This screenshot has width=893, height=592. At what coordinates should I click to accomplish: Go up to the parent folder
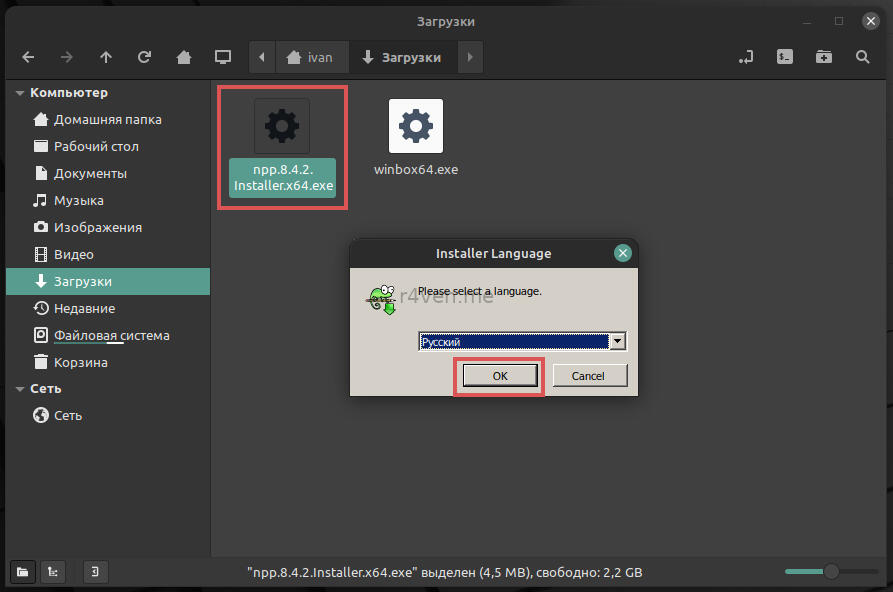point(106,57)
